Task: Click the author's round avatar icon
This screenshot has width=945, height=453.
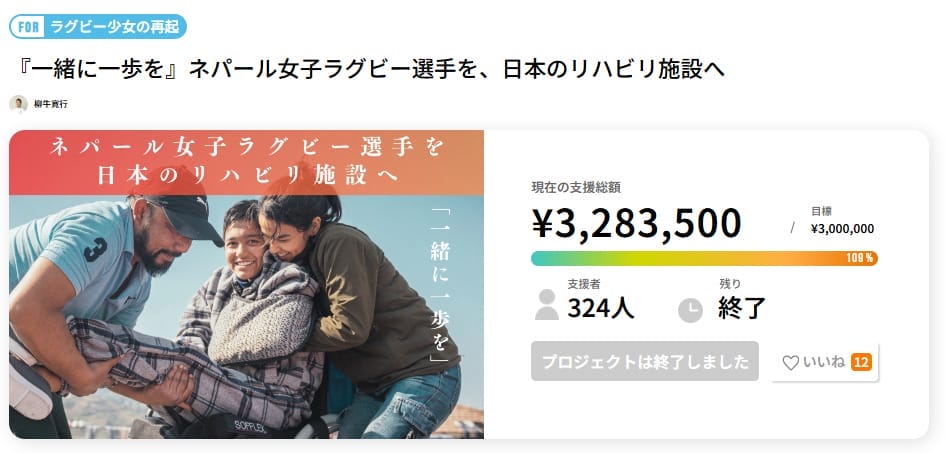Action: click(18, 104)
